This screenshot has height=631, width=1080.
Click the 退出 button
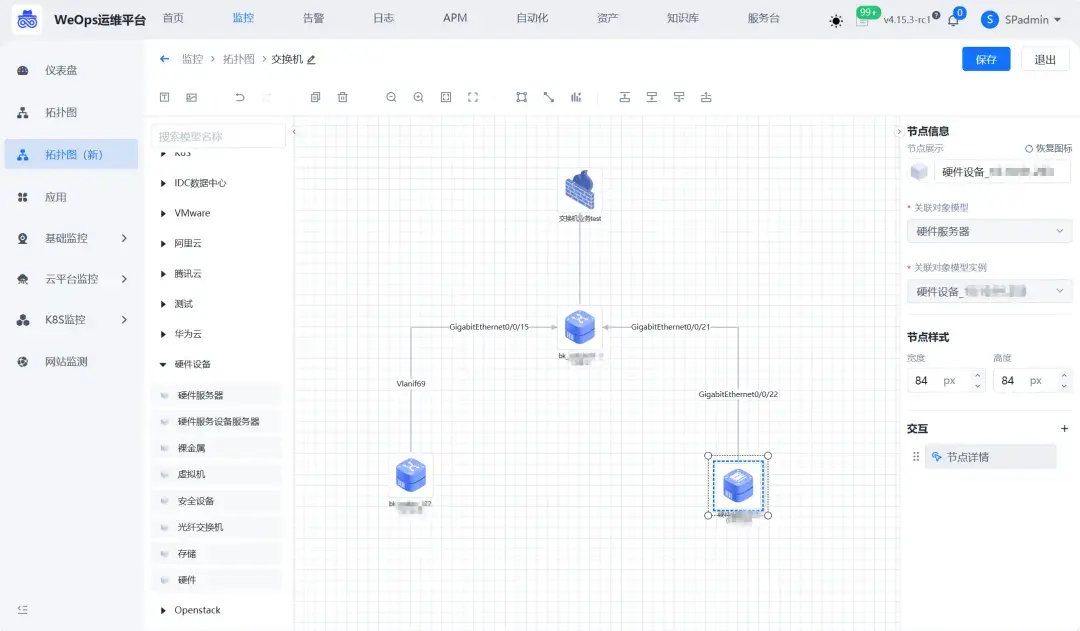[x=1045, y=59]
